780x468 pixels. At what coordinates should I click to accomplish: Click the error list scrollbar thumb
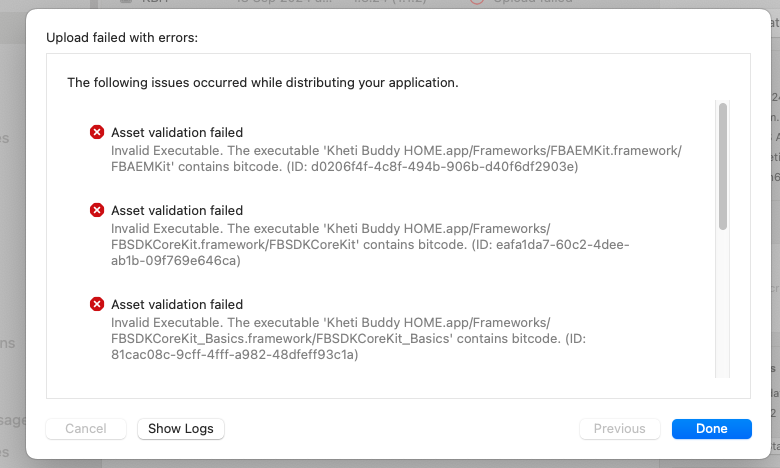pyautogui.click(x=723, y=165)
